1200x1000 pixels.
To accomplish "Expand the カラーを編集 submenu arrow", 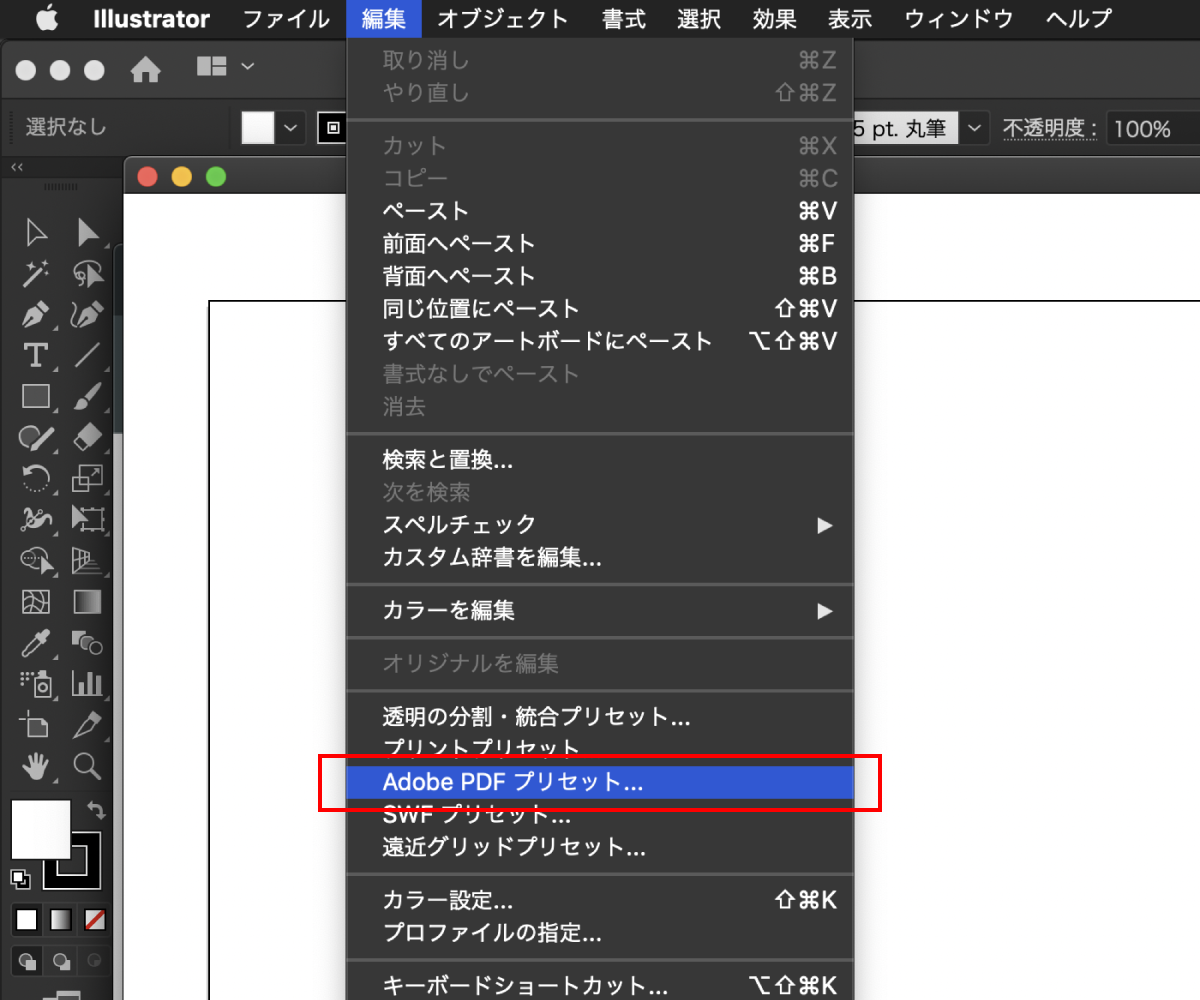I will (824, 610).
